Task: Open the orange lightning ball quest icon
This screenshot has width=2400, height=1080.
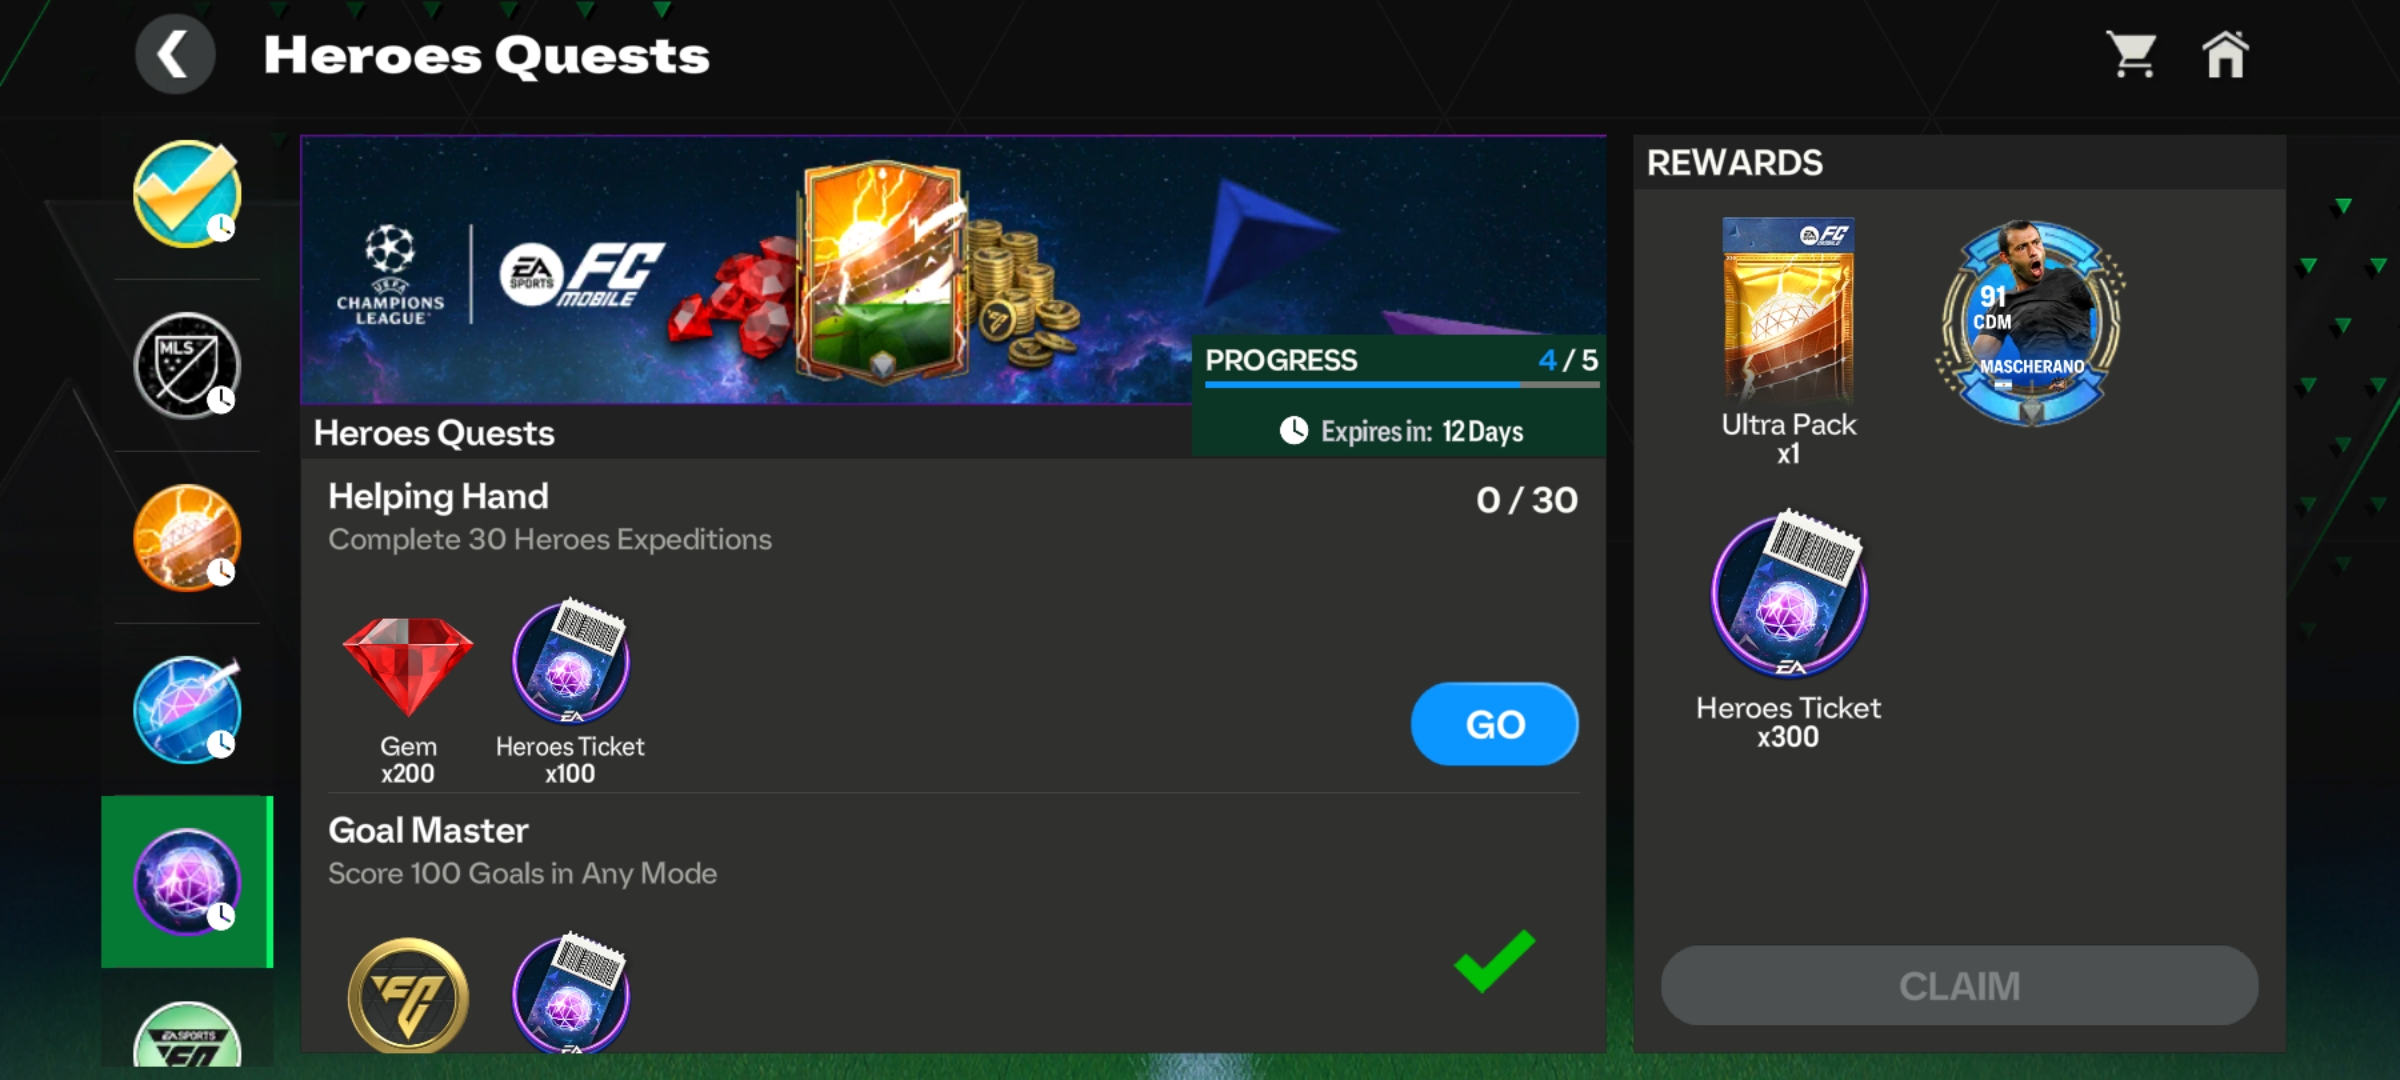Action: click(x=187, y=537)
